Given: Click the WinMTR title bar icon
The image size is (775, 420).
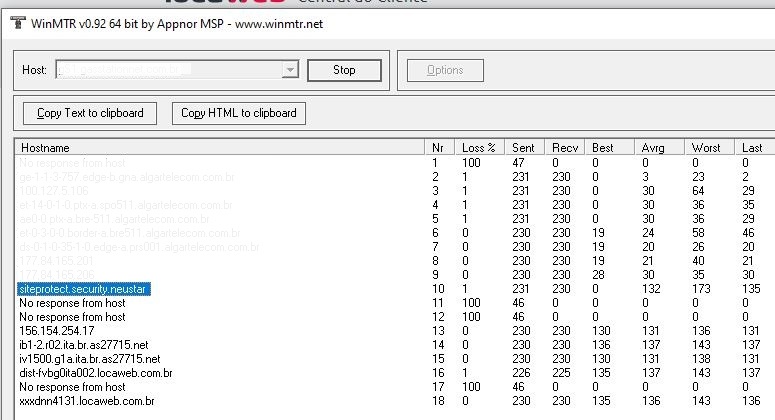Looking at the screenshot, I should click(x=18, y=23).
